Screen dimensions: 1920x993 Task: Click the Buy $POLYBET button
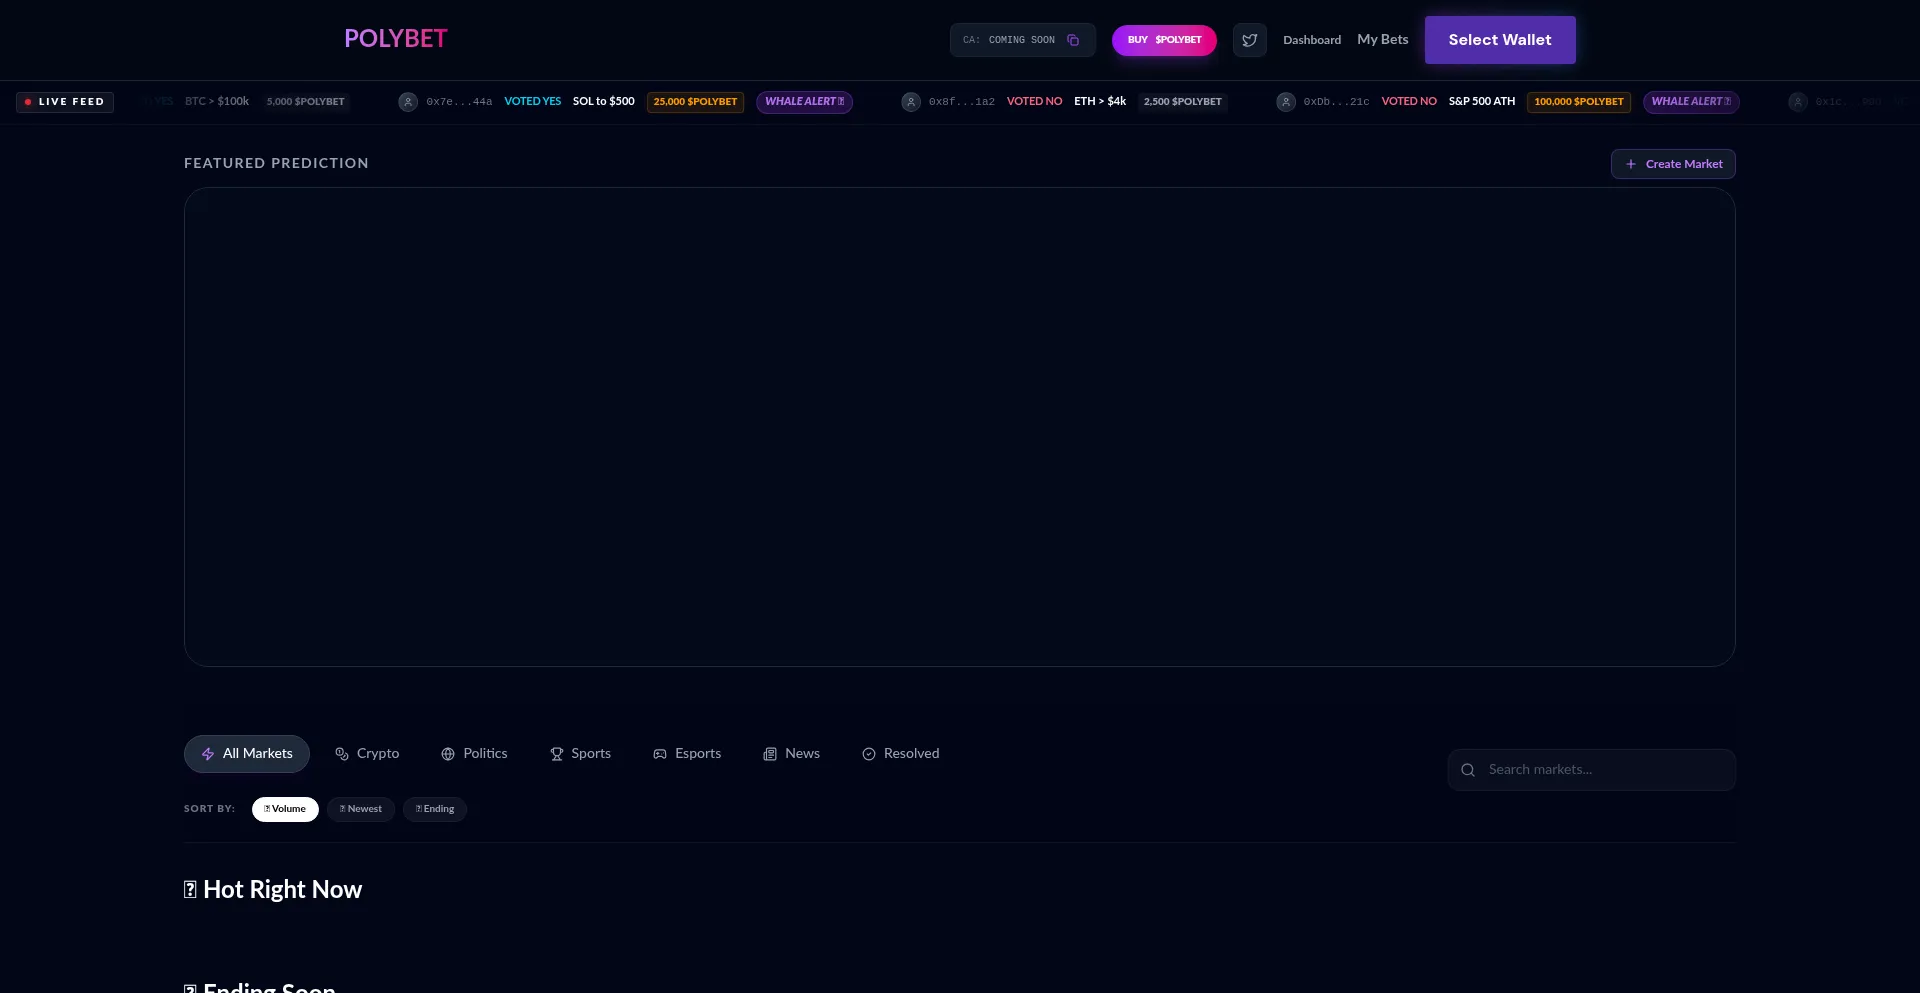pos(1164,40)
